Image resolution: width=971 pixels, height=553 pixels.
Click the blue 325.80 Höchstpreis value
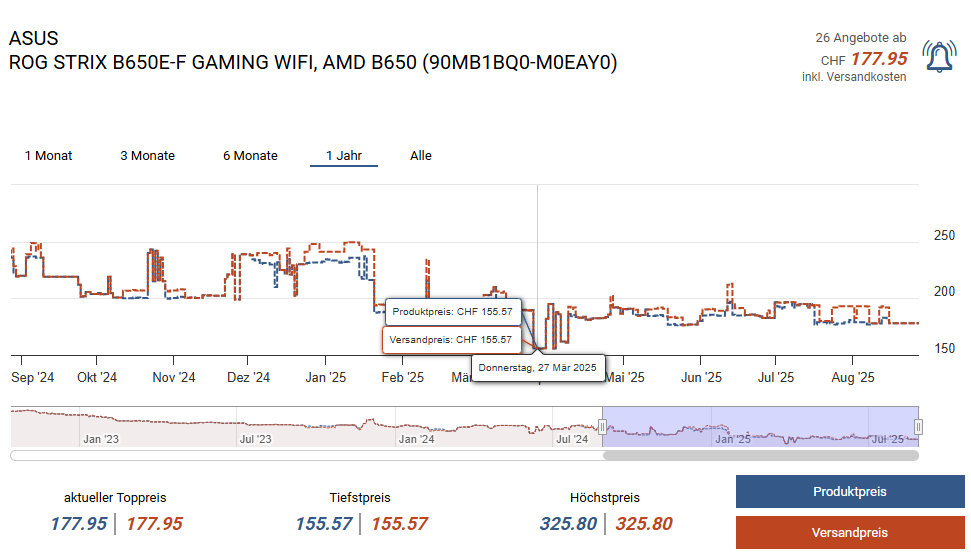568,524
